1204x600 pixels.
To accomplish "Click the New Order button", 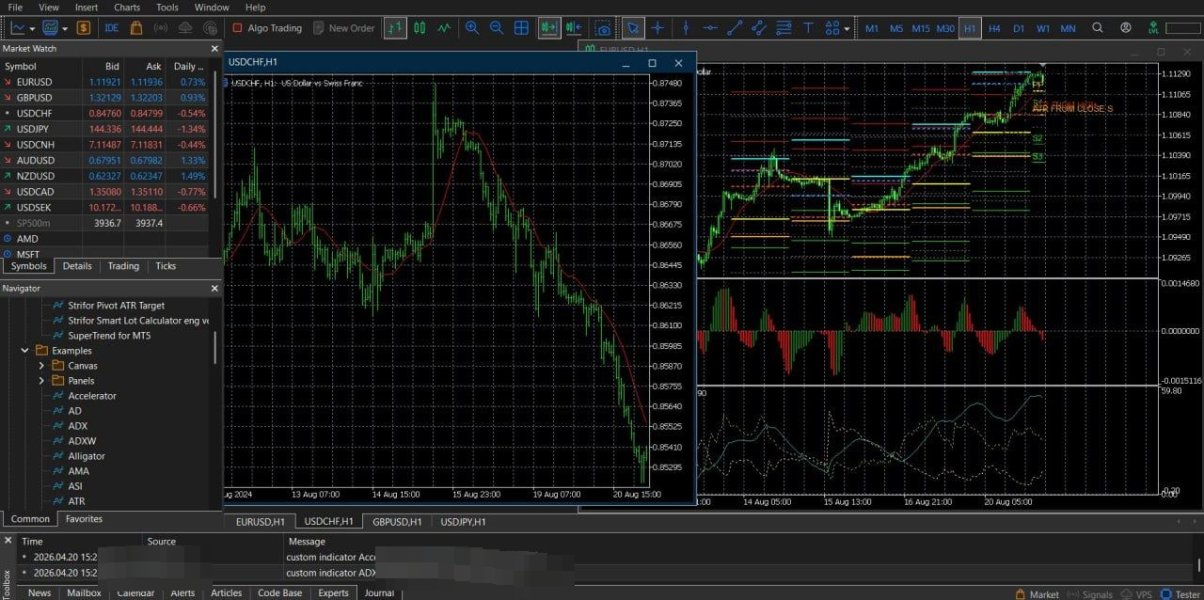I will (343, 28).
